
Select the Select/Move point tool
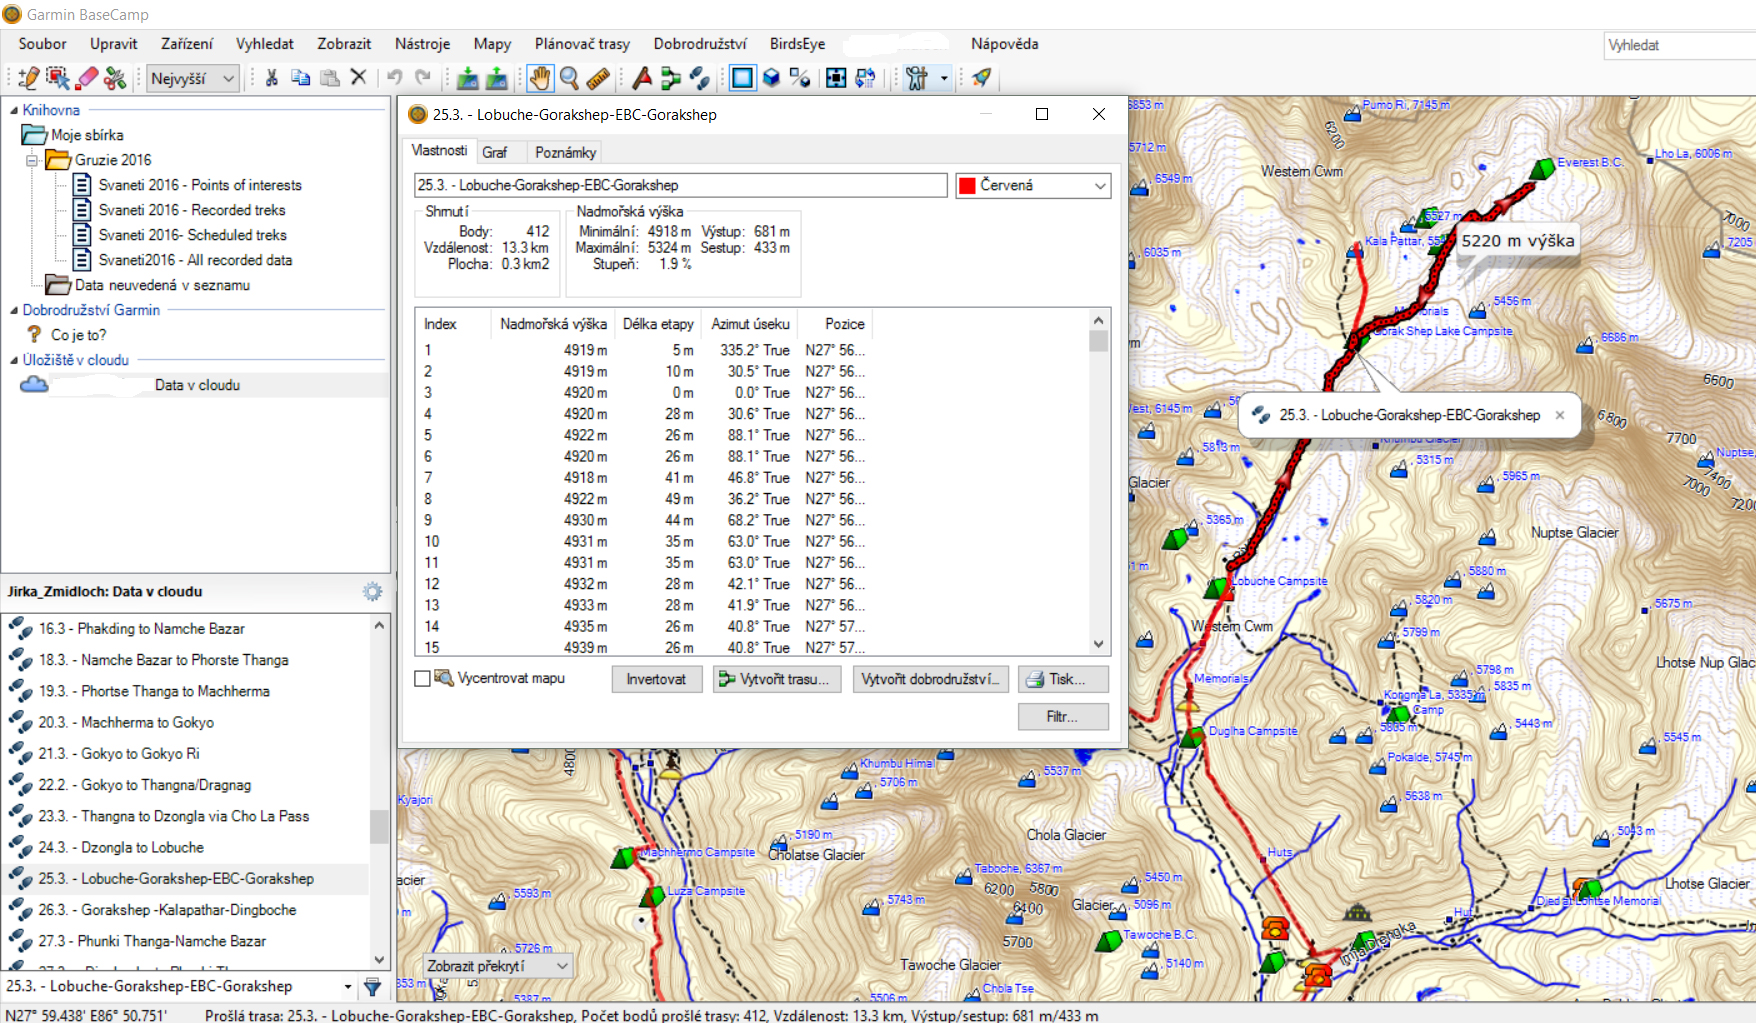58,77
